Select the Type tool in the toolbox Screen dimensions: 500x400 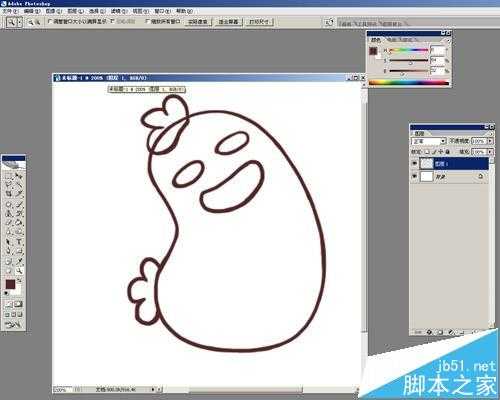click(19, 241)
